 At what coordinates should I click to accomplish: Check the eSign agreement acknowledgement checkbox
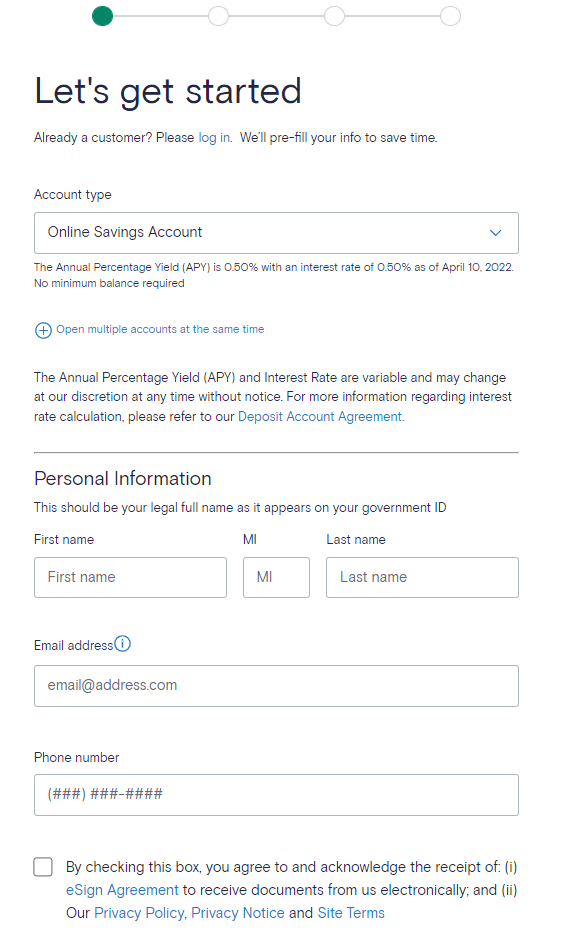pyautogui.click(x=43, y=867)
